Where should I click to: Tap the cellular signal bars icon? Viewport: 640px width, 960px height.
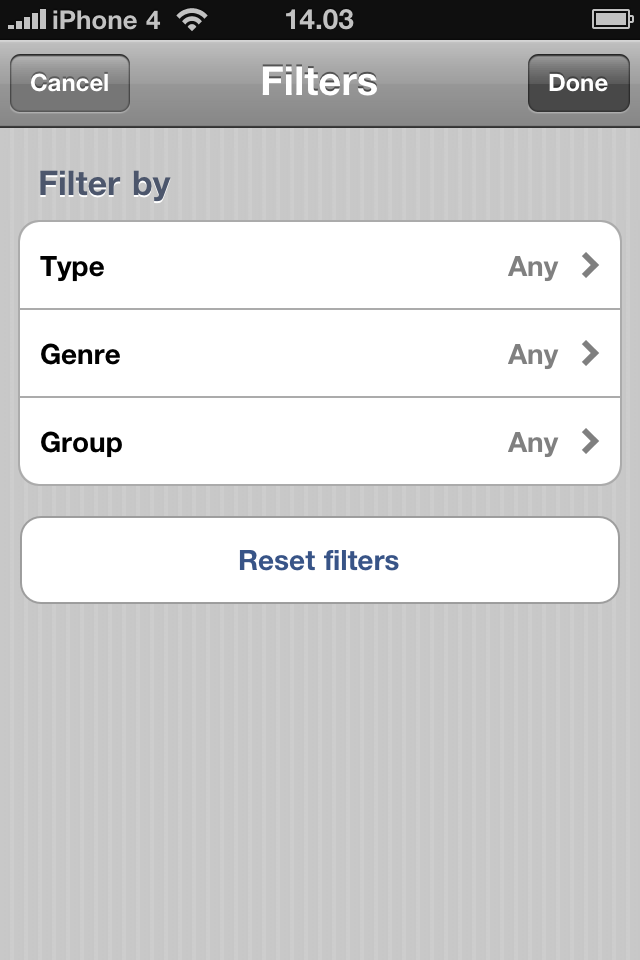27,20
